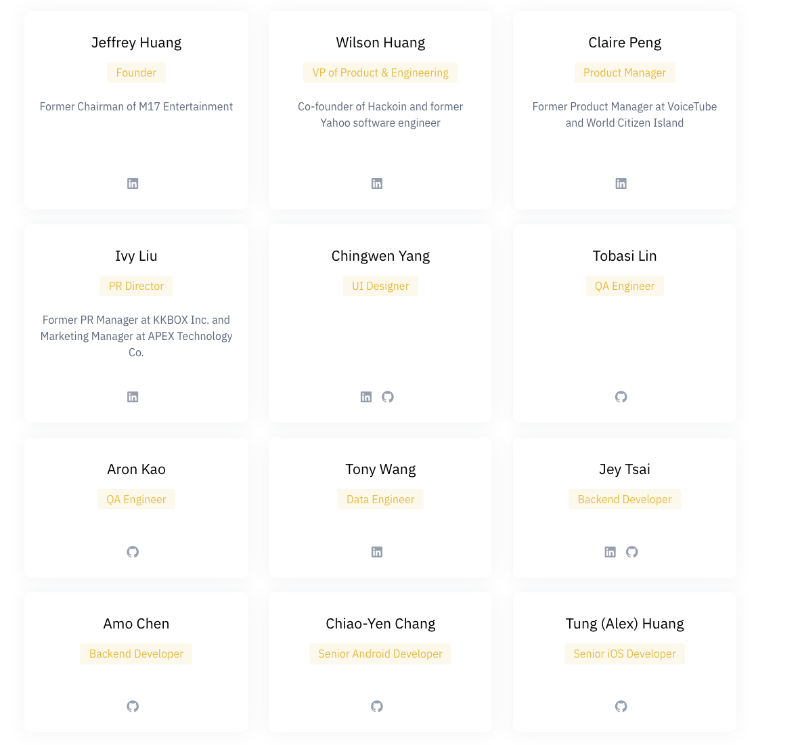The image size is (800, 745).
Task: Click Ivy Liu's name
Action: tap(136, 255)
